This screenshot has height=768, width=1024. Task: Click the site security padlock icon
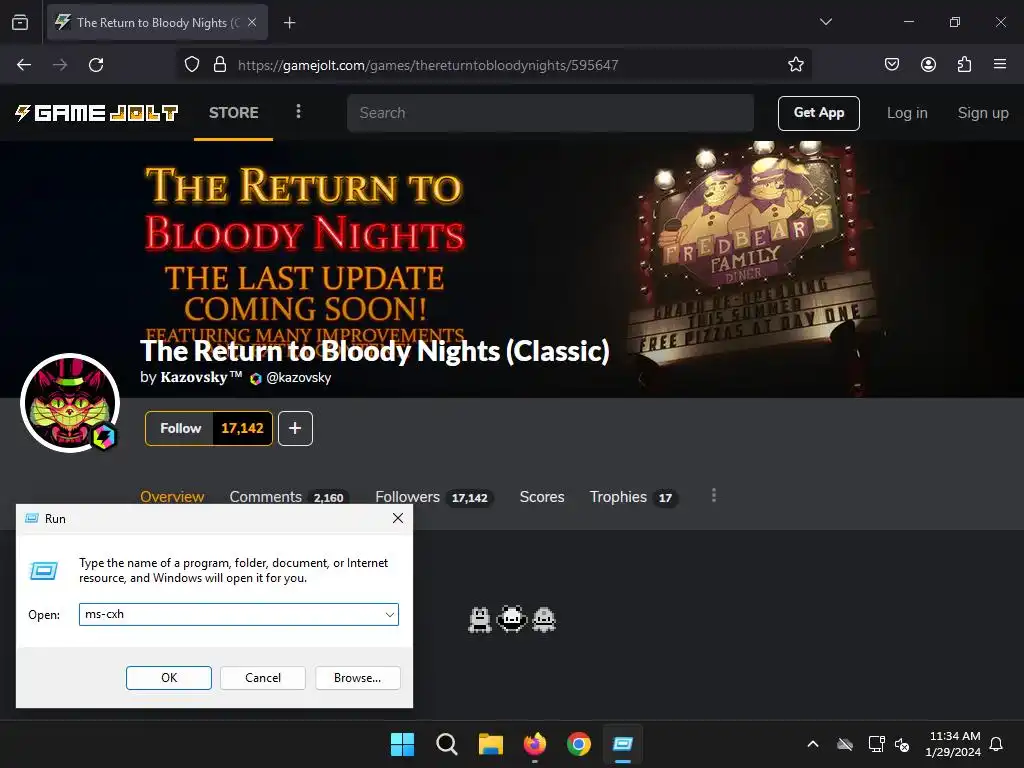pos(220,65)
